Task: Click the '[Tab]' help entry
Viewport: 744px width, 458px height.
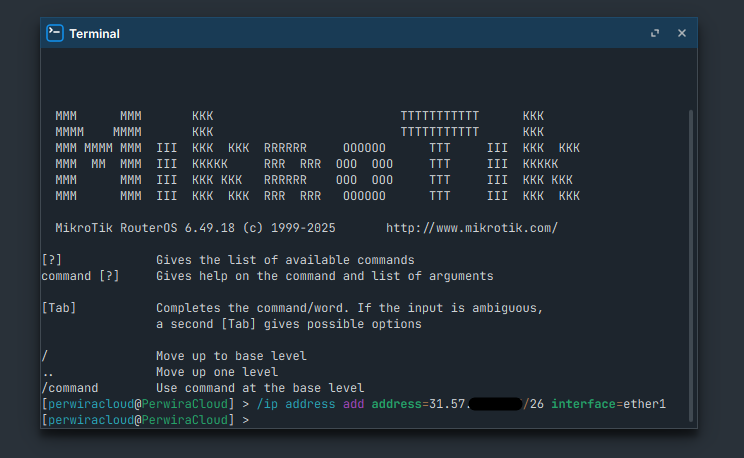Action: tap(59, 308)
